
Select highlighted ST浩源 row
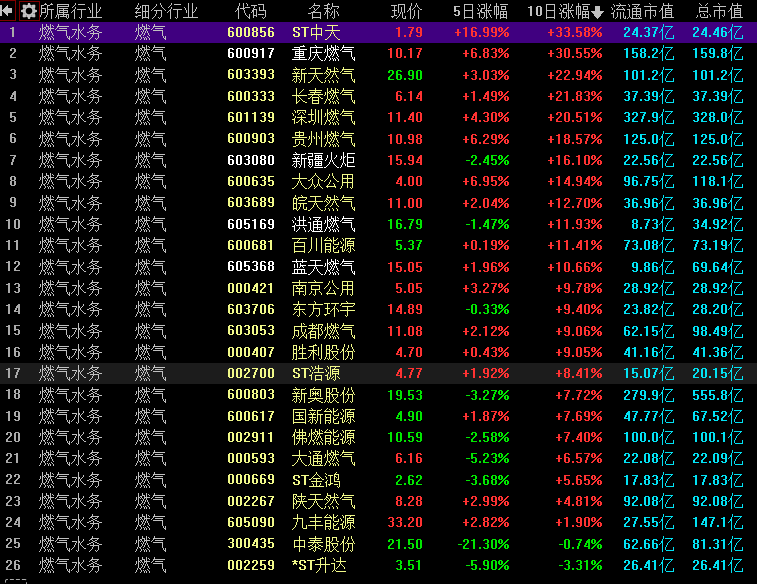click(x=316, y=373)
